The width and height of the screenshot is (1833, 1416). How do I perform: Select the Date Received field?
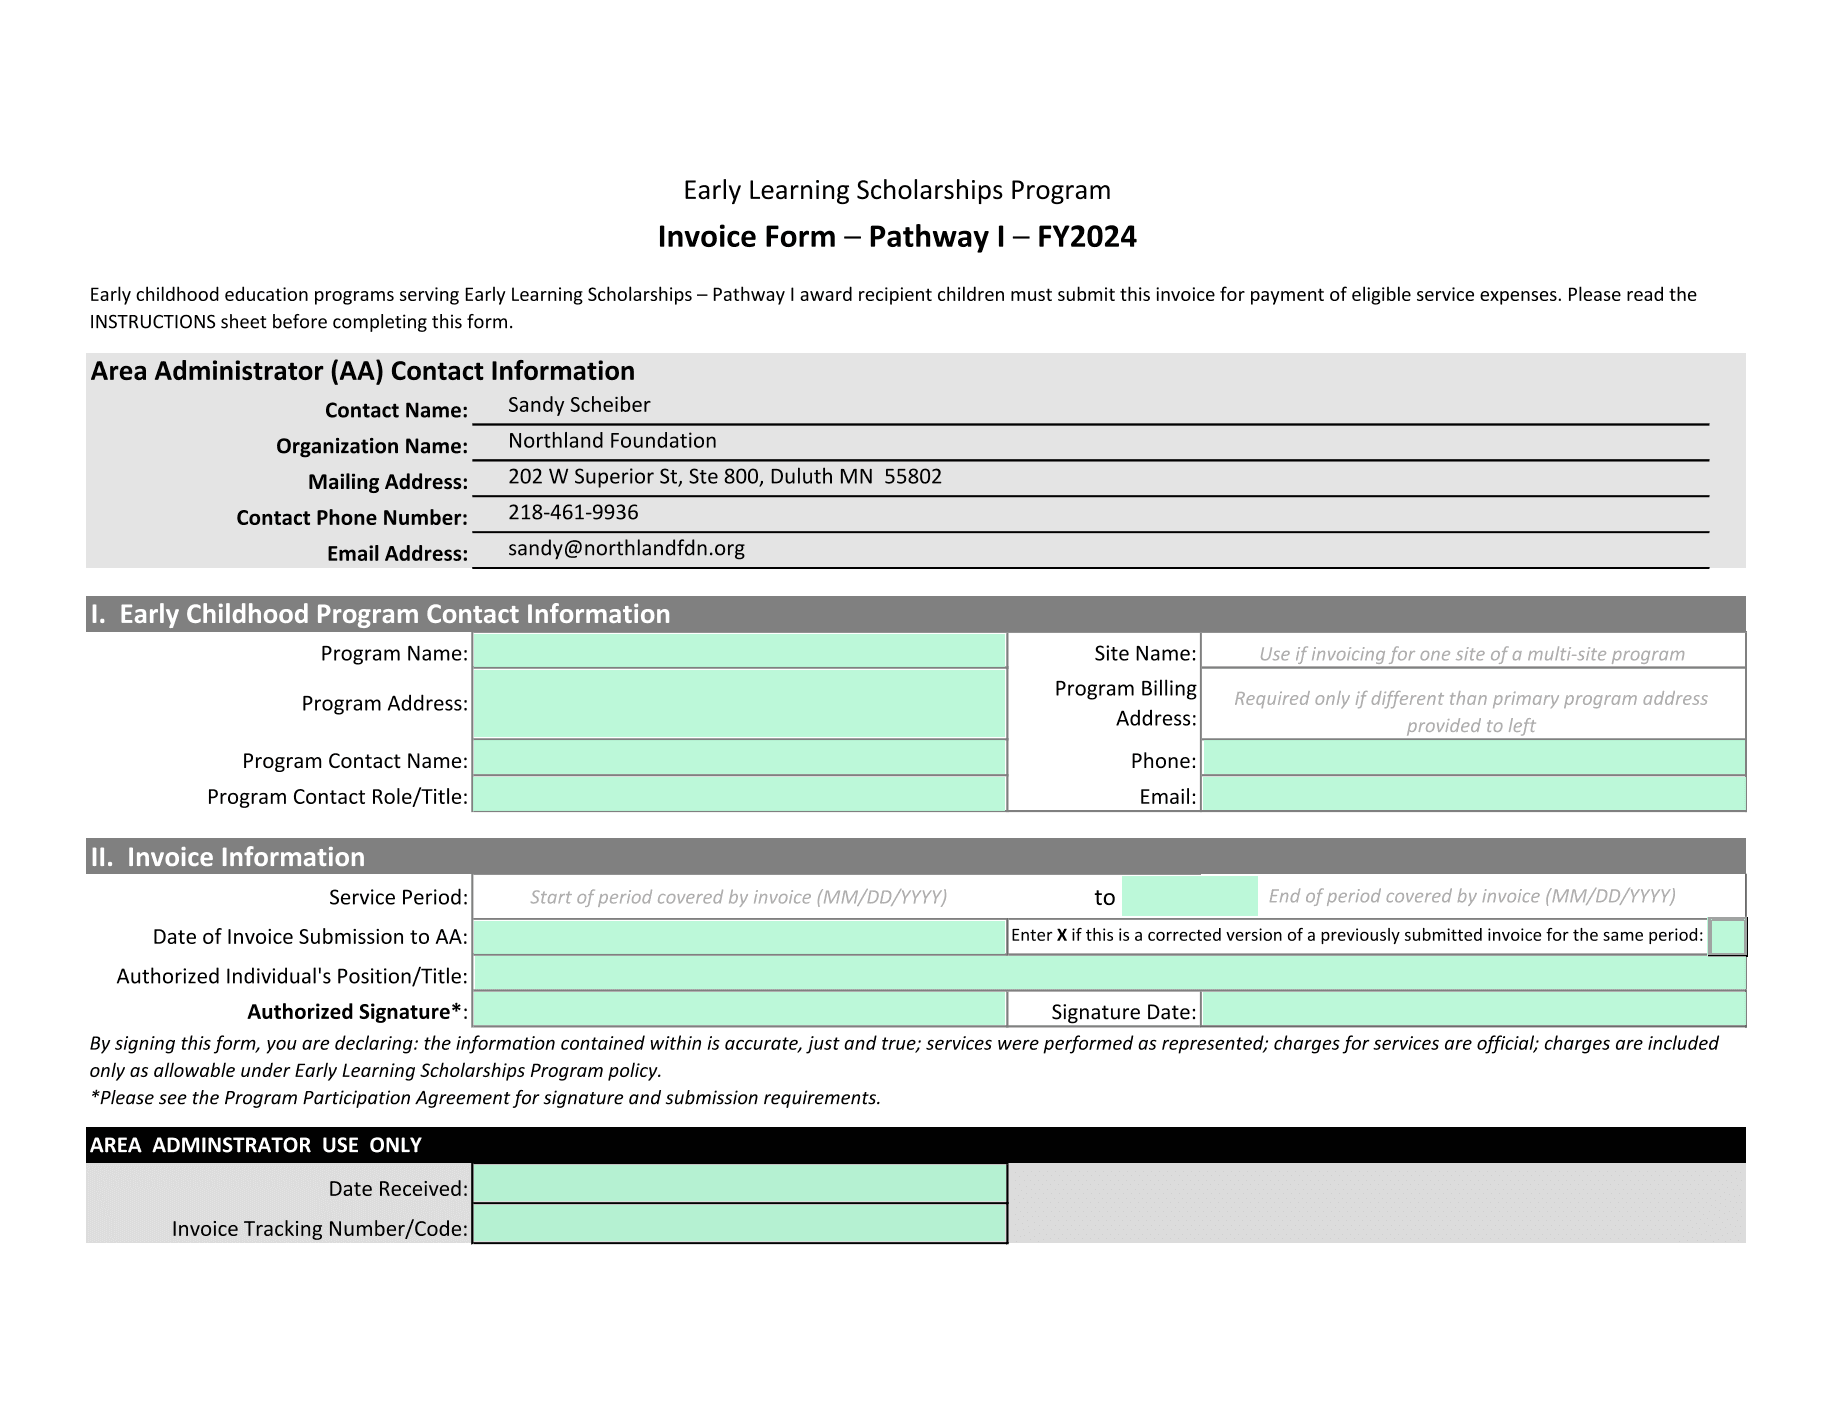tap(739, 1184)
